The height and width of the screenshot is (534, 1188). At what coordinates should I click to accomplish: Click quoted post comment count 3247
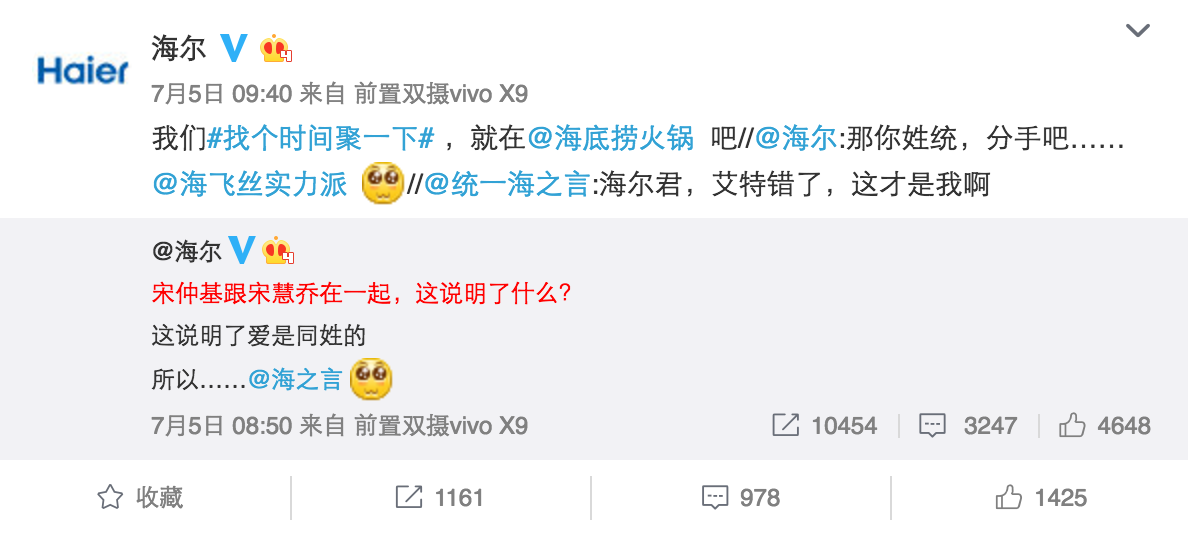coord(968,426)
